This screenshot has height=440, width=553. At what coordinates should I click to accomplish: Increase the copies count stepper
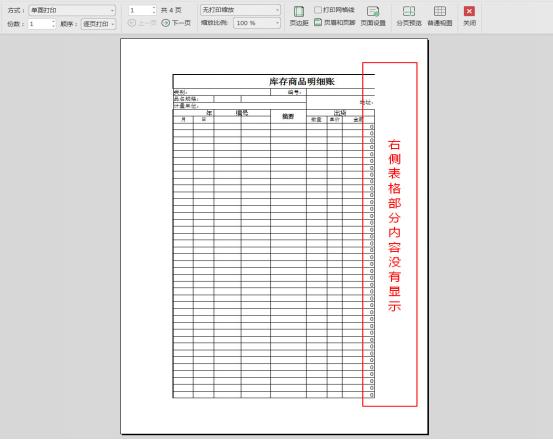(x=53, y=22)
